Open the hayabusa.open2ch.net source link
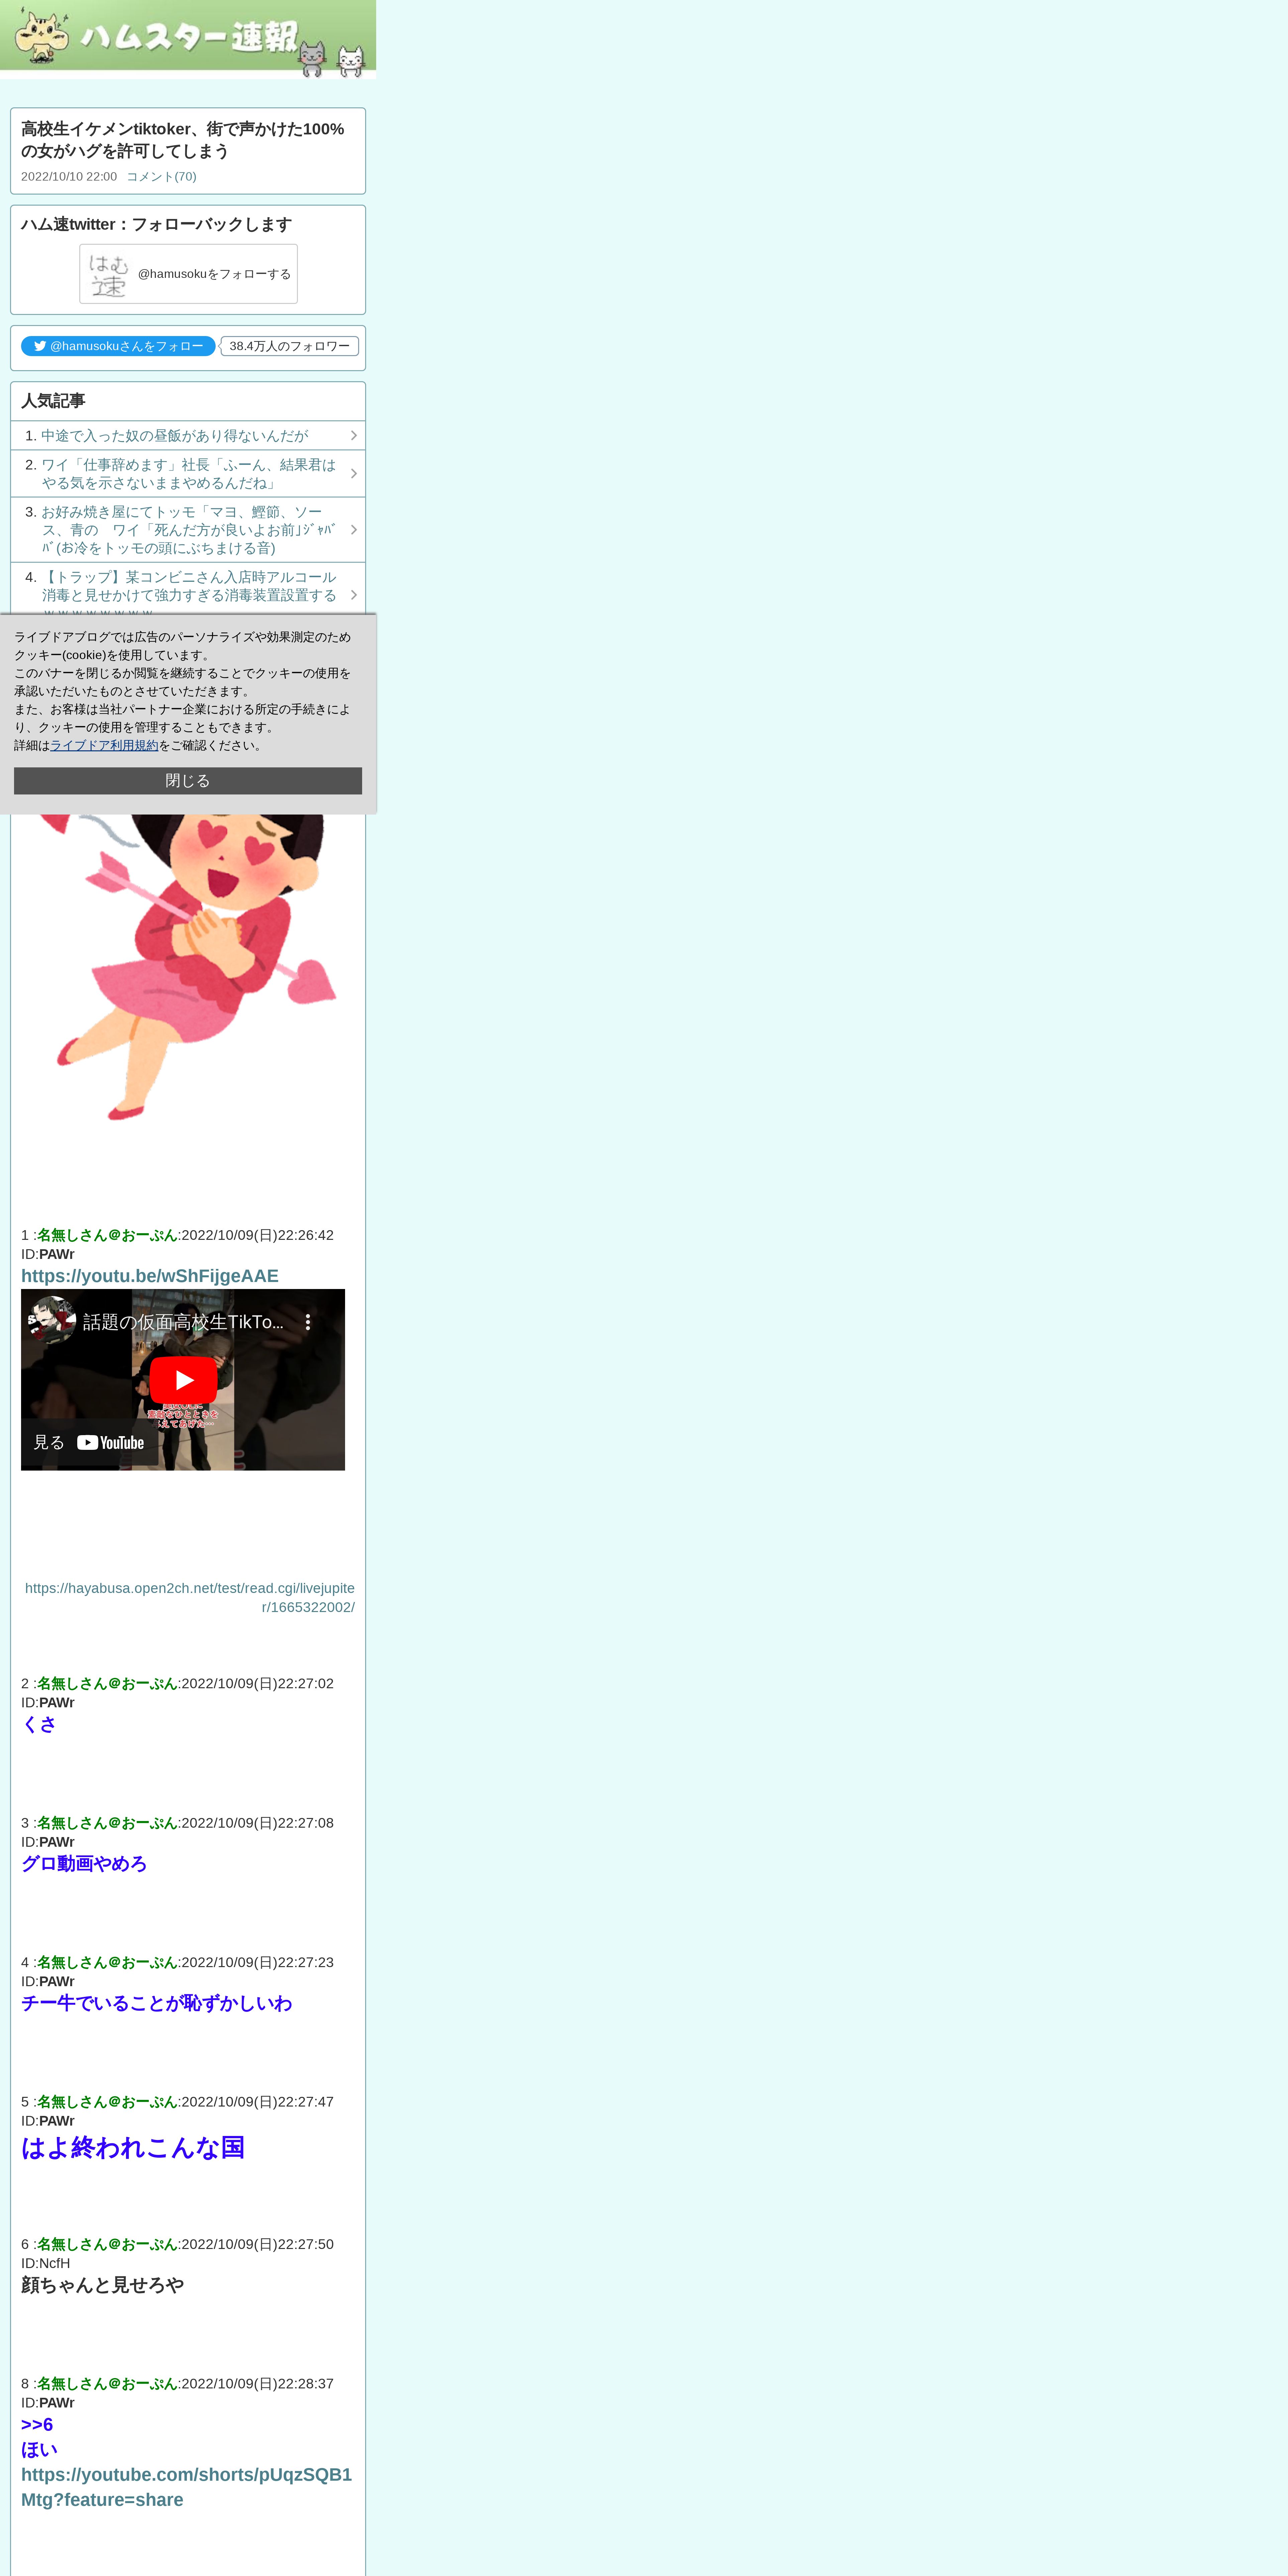This screenshot has width=1288, height=2576. coord(190,1598)
